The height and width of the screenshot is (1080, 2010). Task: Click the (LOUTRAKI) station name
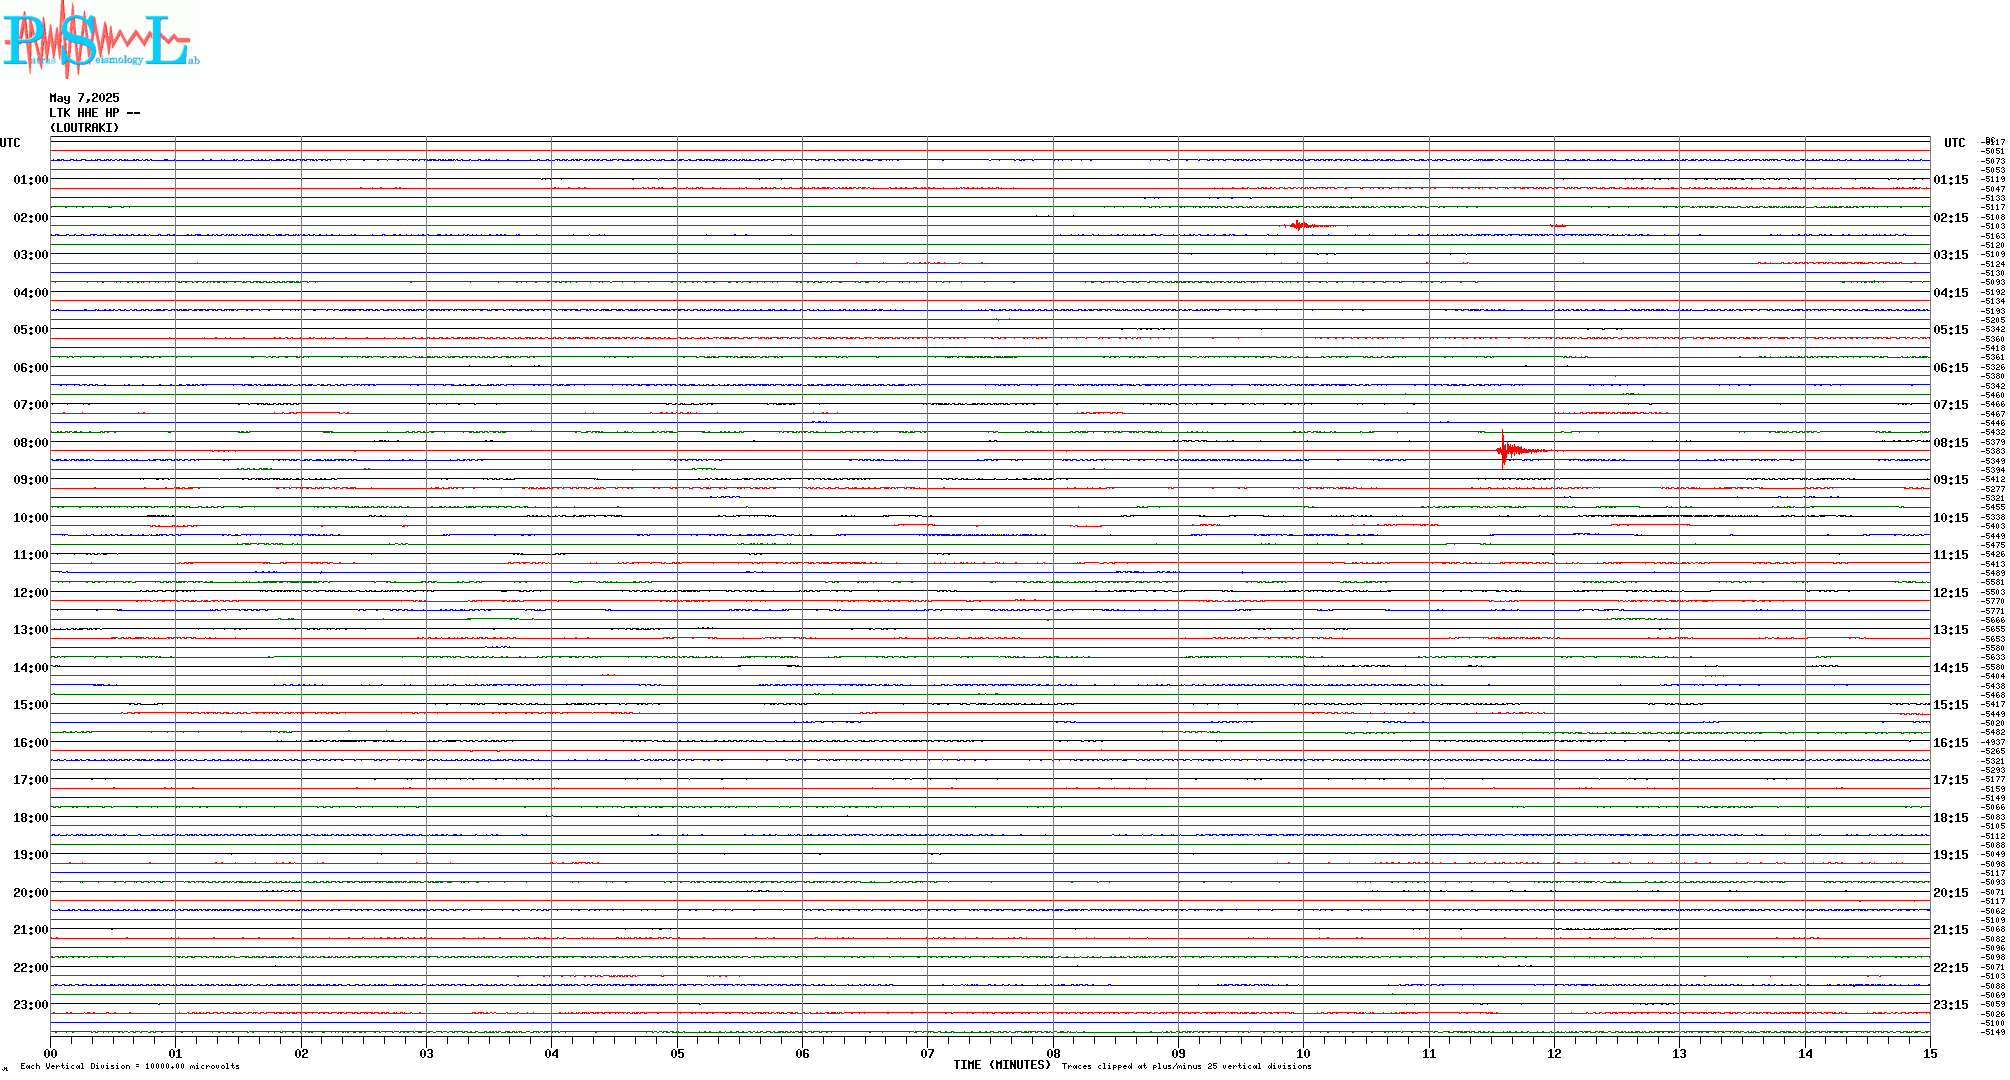(84, 128)
